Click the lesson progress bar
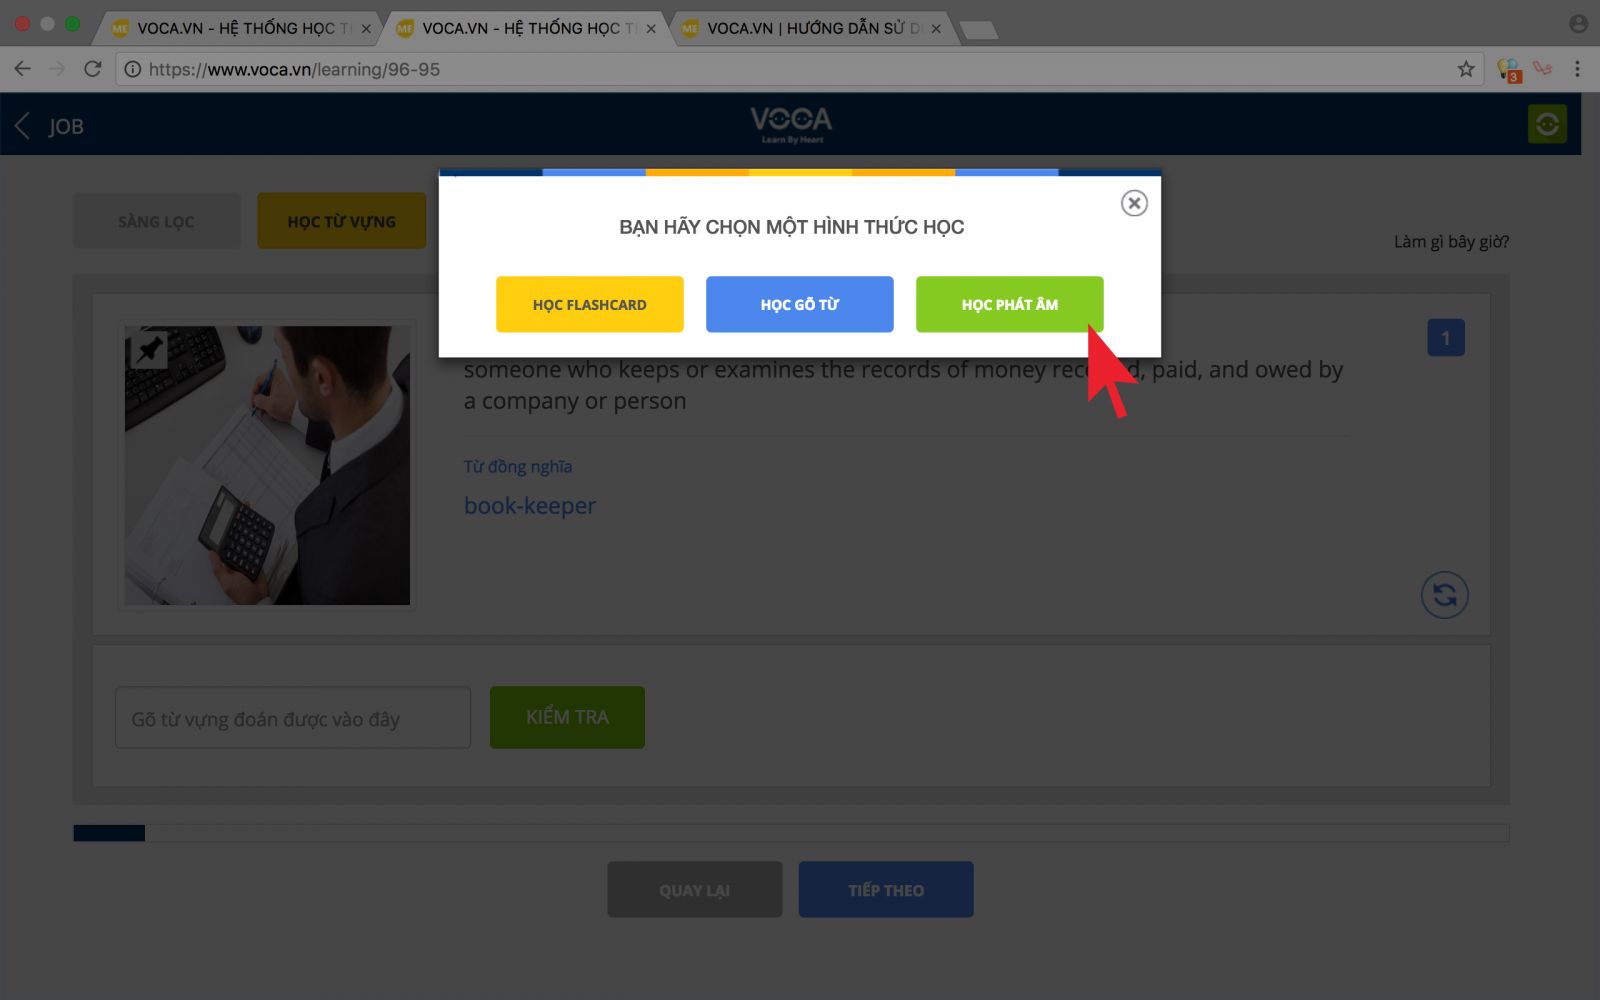Viewport: 1600px width, 1000px height. (791, 833)
